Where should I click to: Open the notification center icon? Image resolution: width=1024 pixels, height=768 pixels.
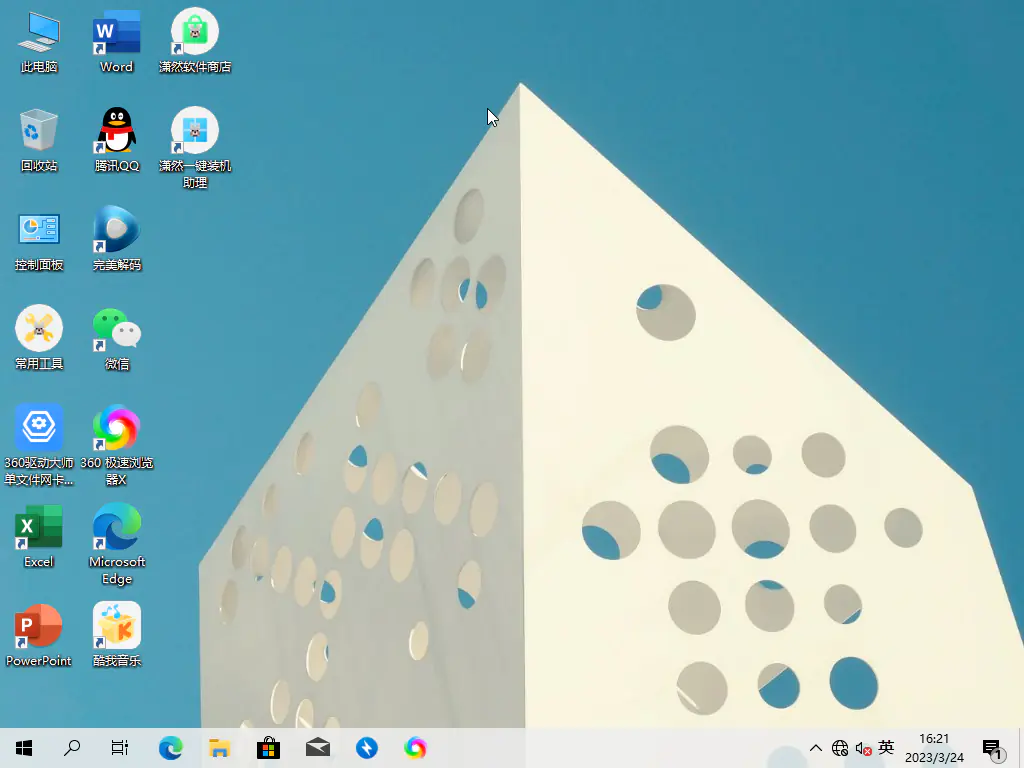click(992, 748)
